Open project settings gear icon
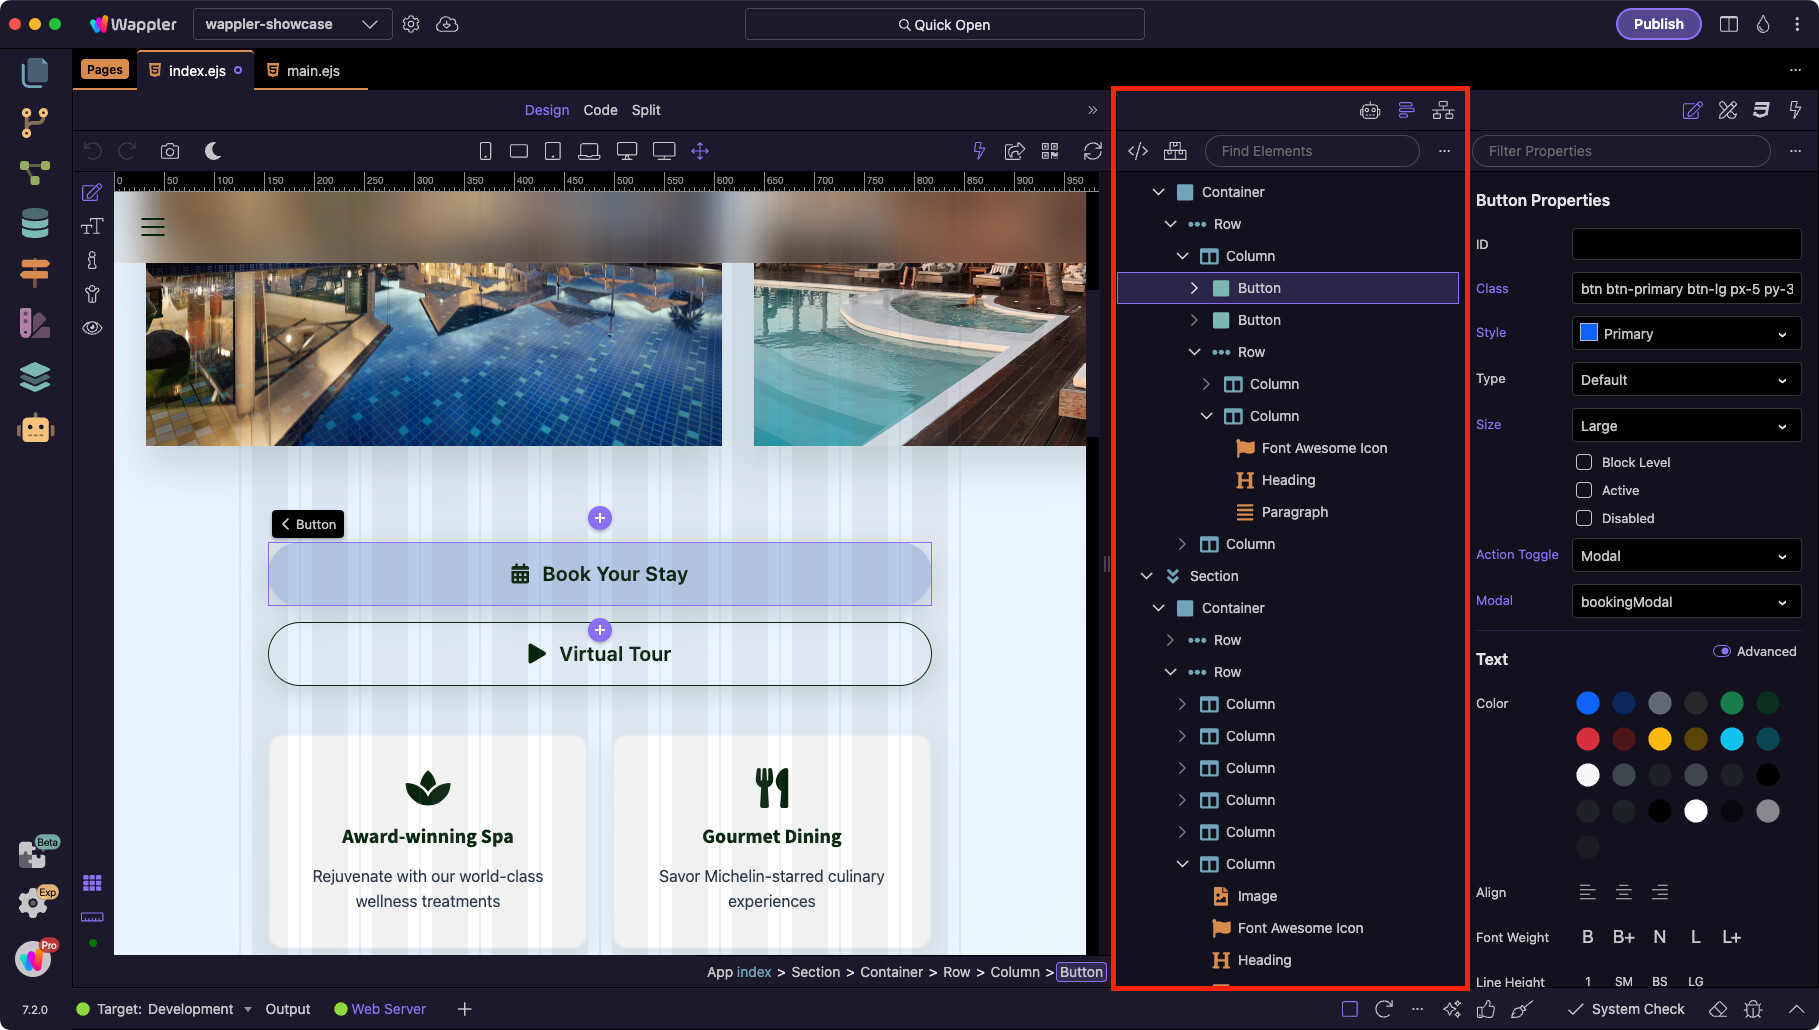Image resolution: width=1819 pixels, height=1030 pixels. click(411, 24)
